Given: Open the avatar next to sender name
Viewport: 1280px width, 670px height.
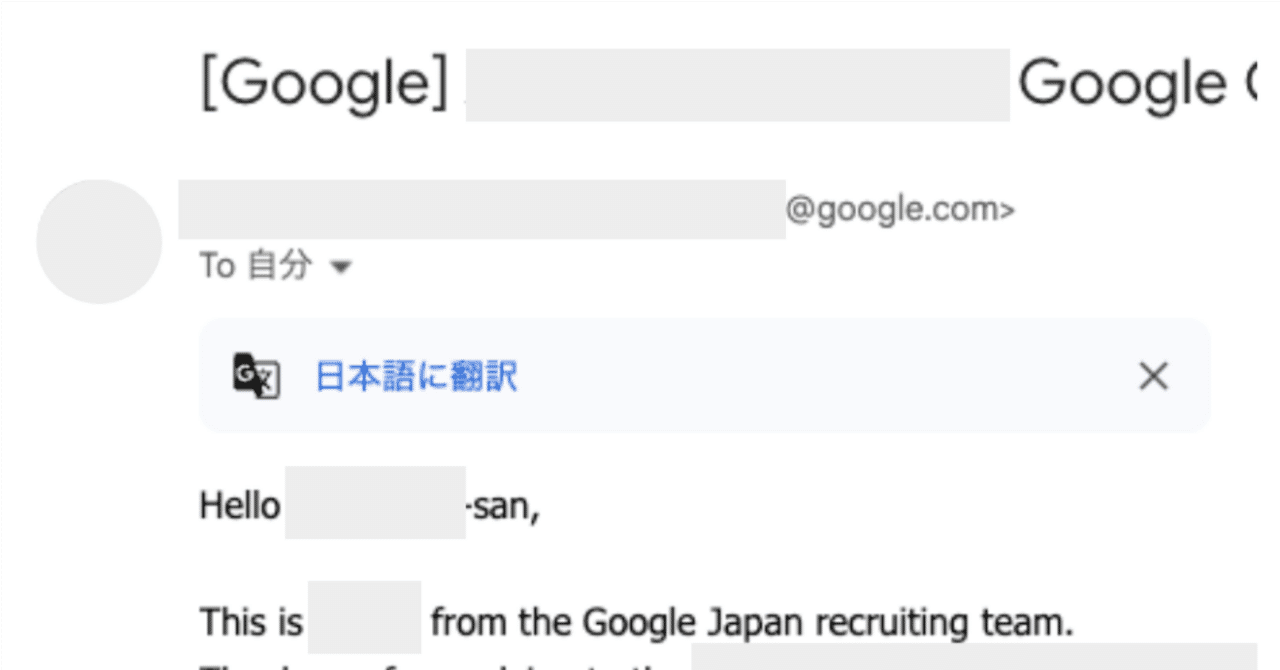Looking at the screenshot, I should (x=98, y=241).
